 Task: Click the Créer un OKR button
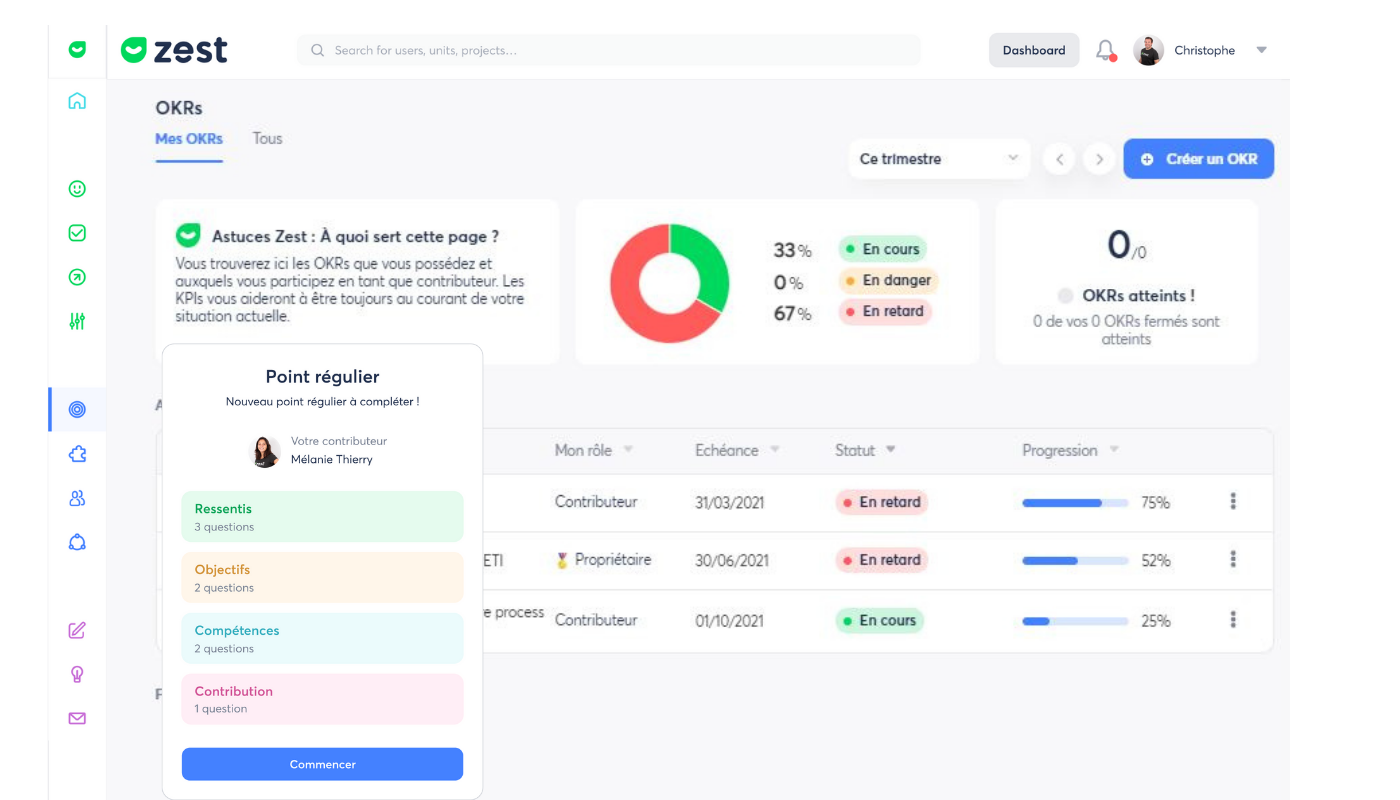click(x=1198, y=159)
